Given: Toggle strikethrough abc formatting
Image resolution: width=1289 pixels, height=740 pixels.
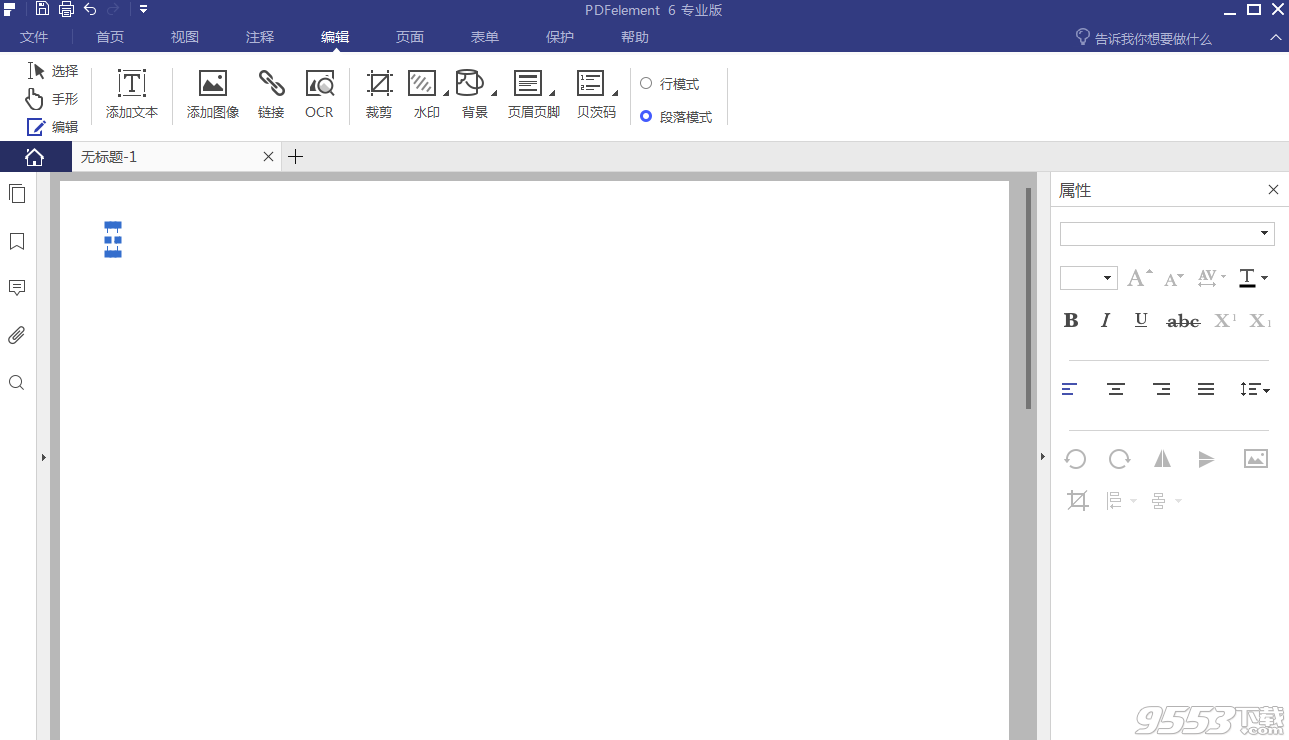Looking at the screenshot, I should click(x=1183, y=321).
